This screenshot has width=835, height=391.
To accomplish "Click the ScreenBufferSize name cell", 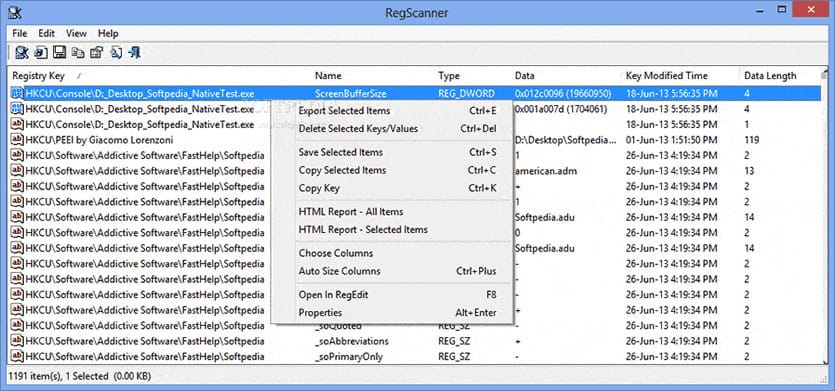I will [350, 94].
